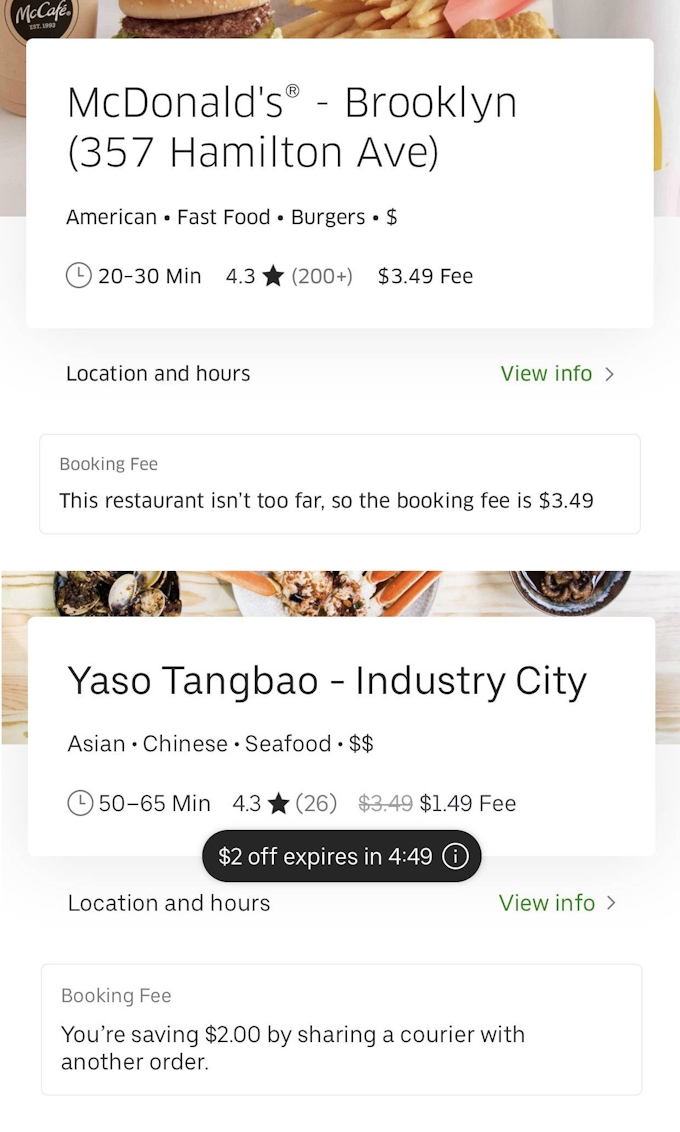Screen dimensions: 680x1132
Task: Tap the (200+) review count for McDonald's
Action: [x=322, y=277]
